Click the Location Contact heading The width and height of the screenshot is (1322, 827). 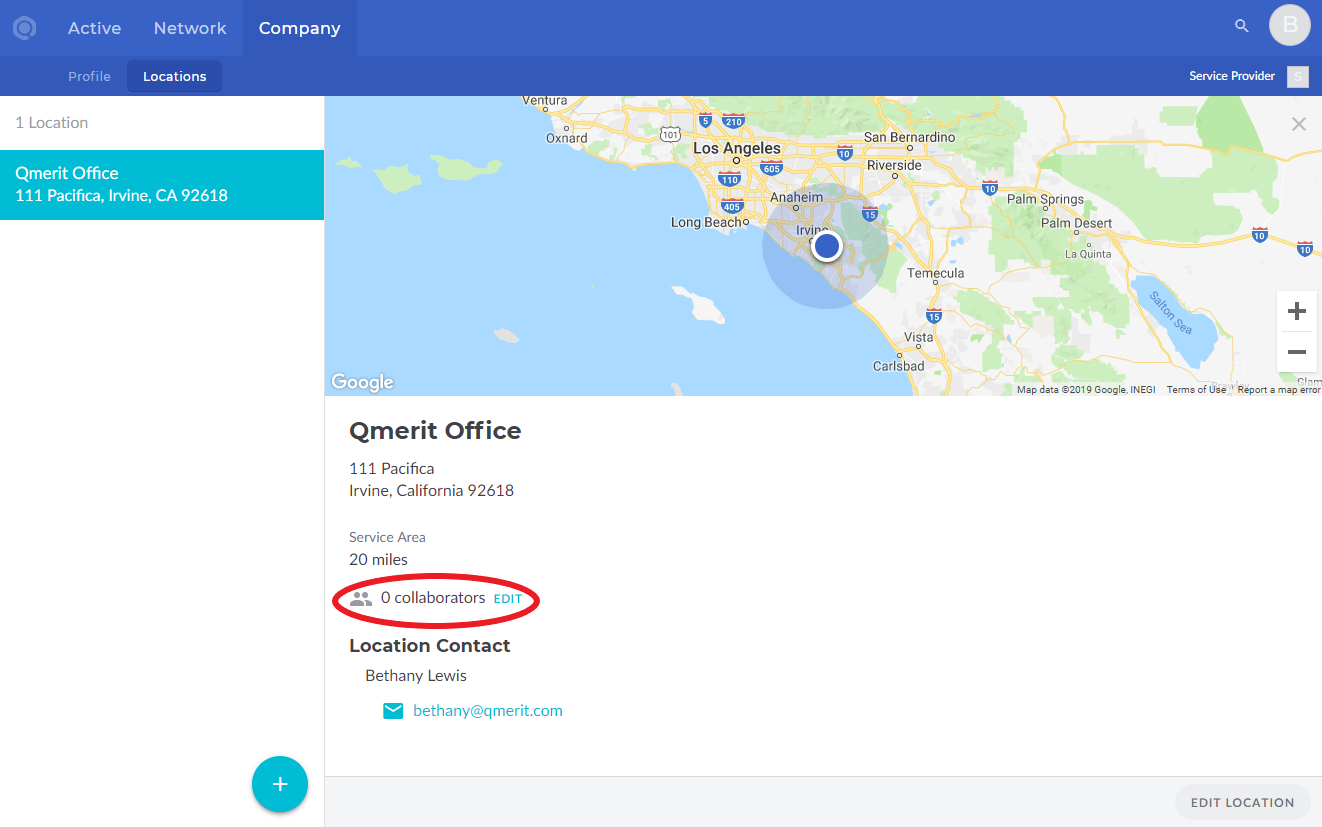click(430, 646)
